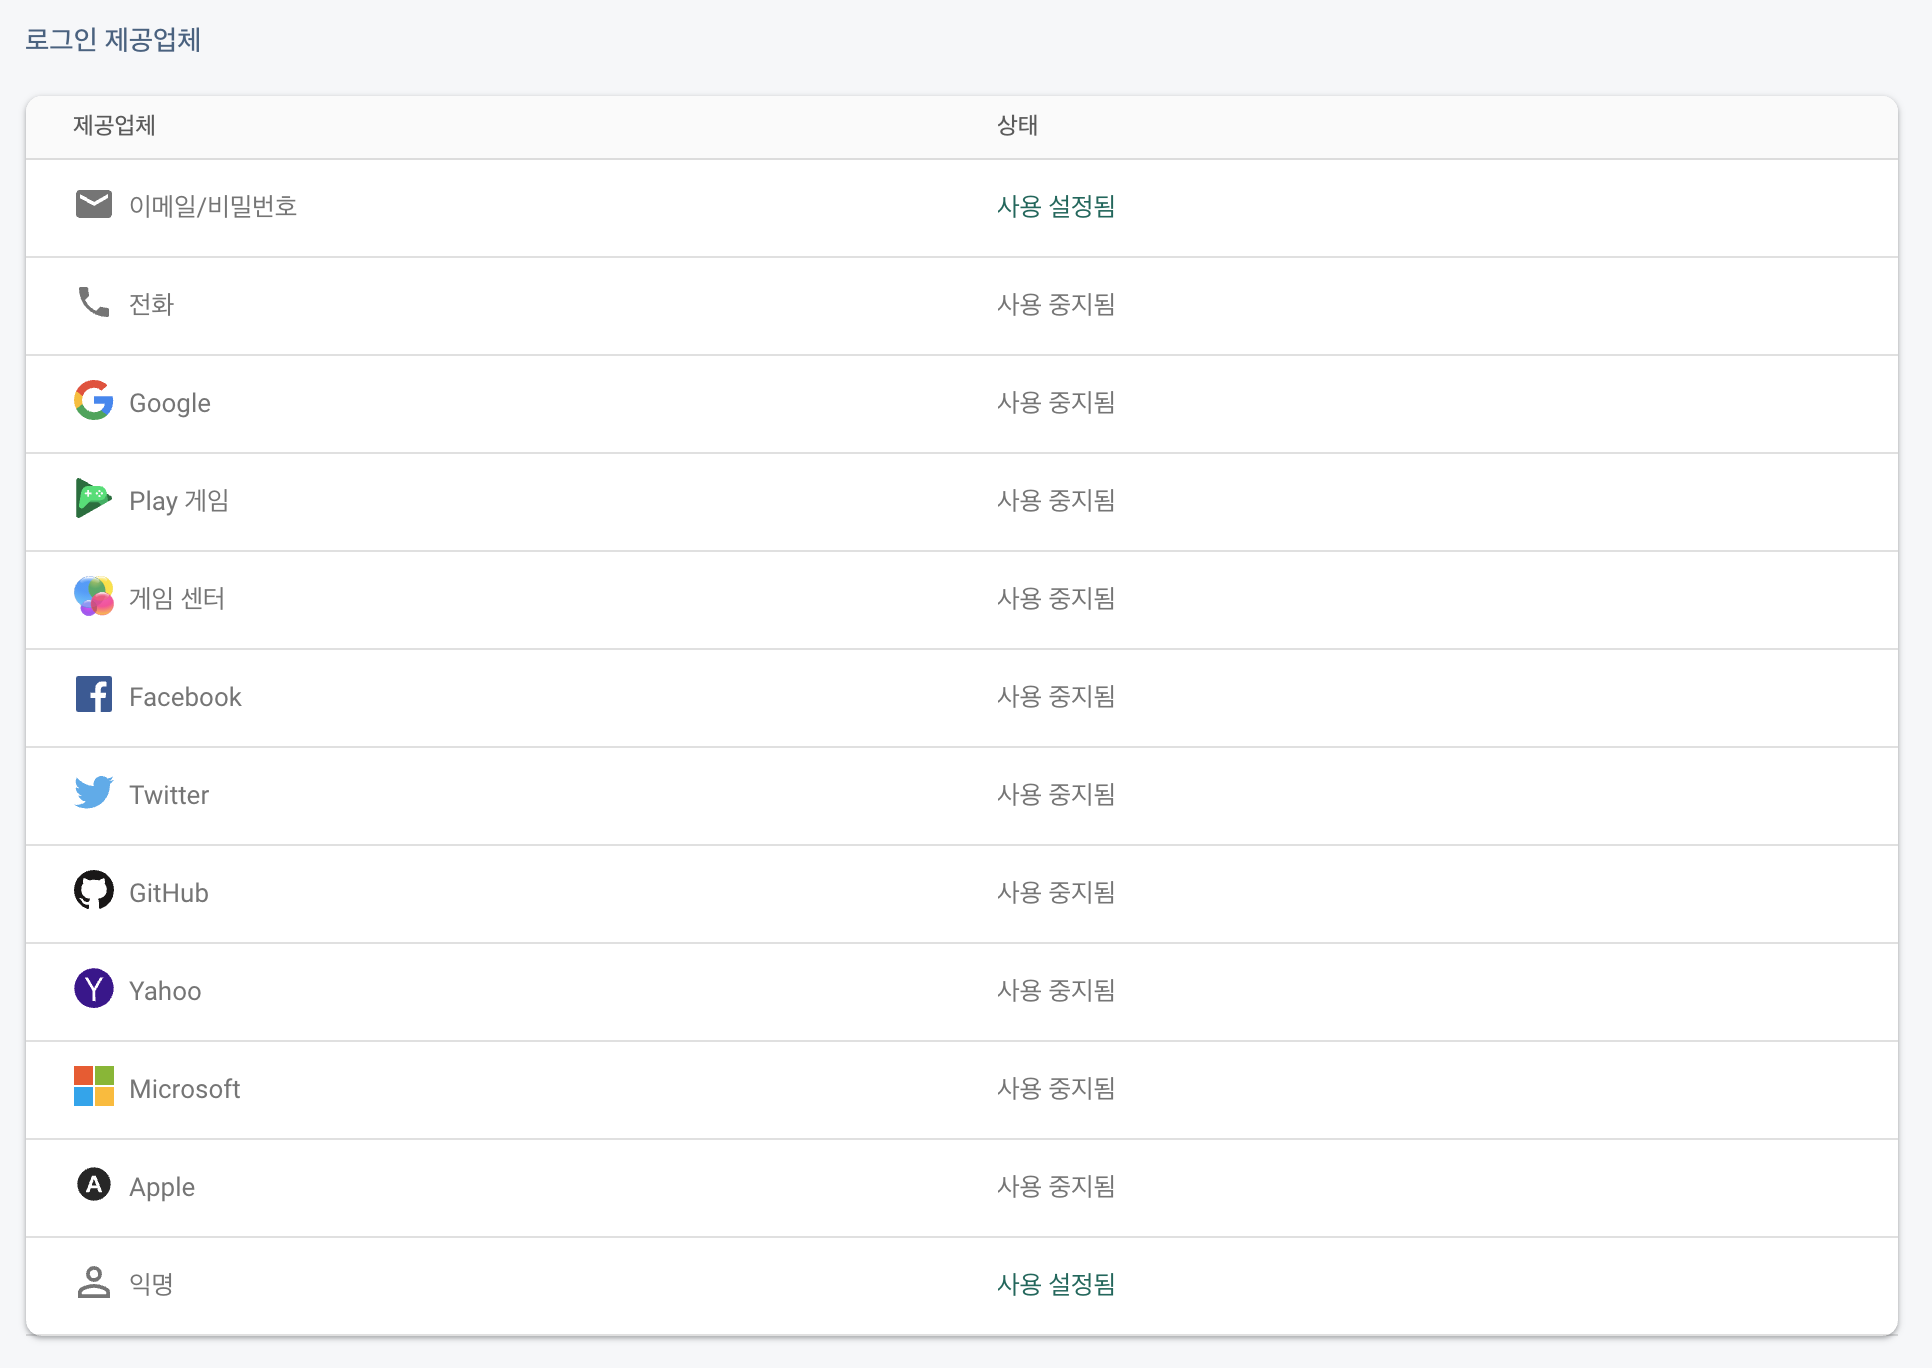Click the 사용 설정됨 status for email

point(1055,206)
